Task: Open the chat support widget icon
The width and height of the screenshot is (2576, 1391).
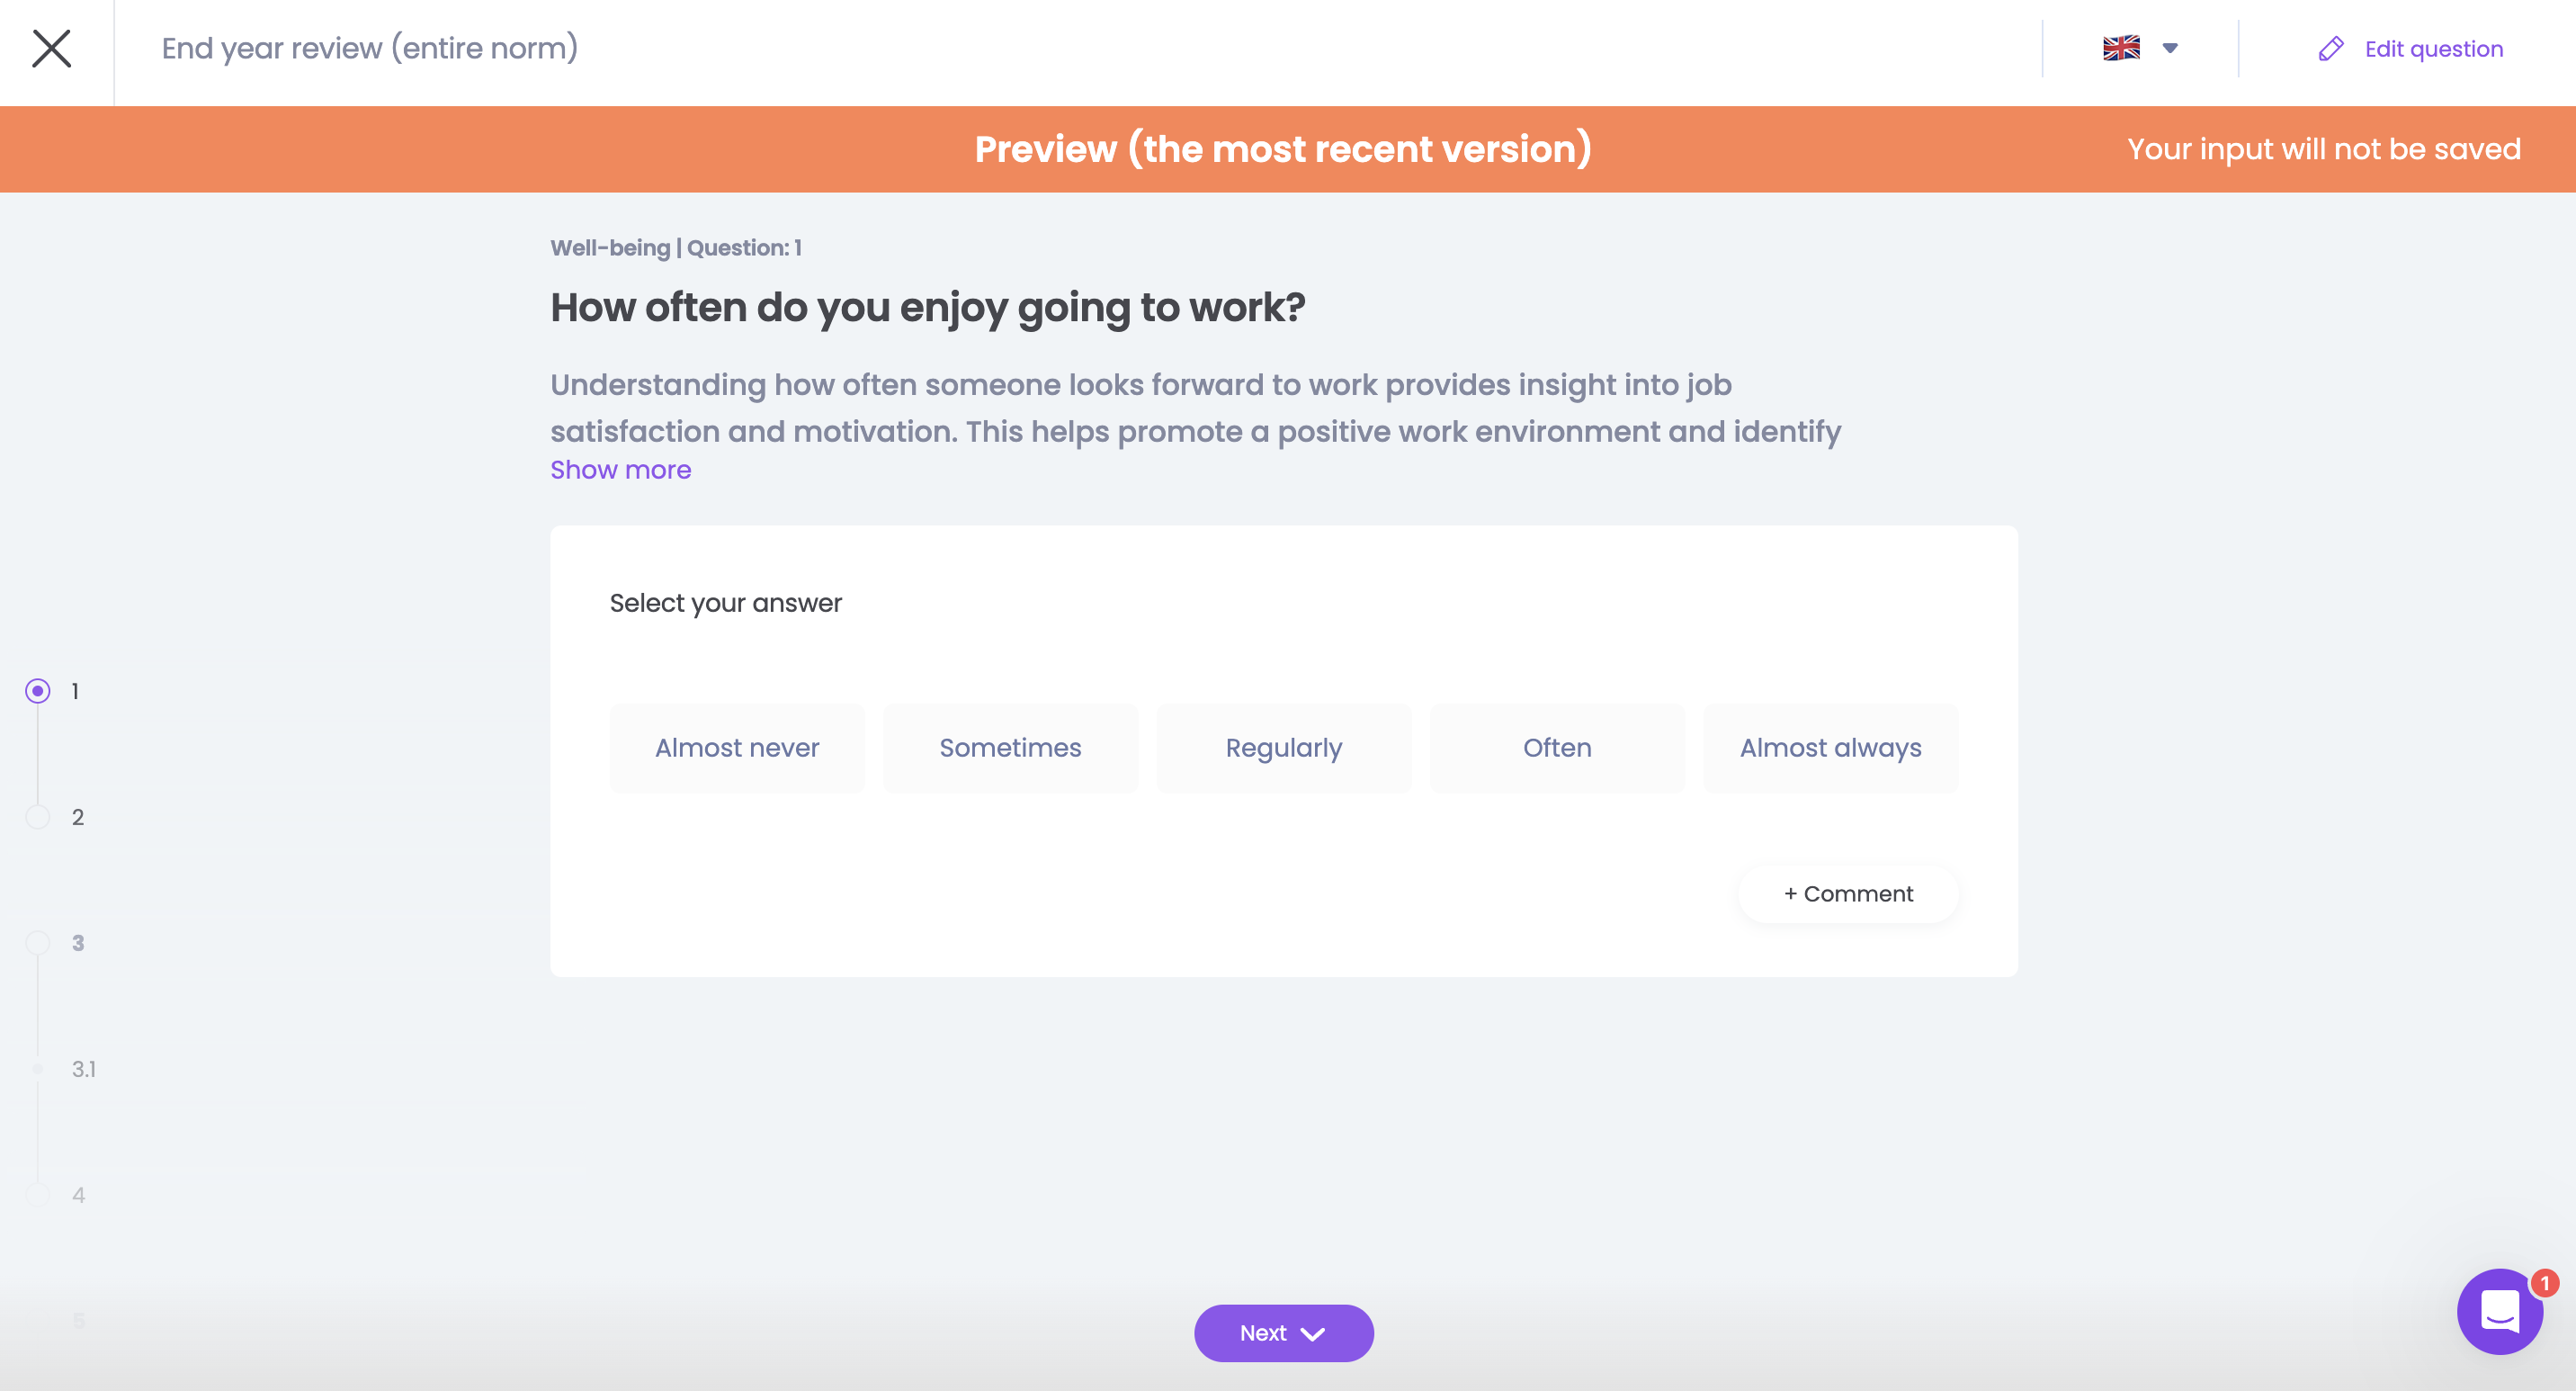Action: pyautogui.click(x=2499, y=1311)
